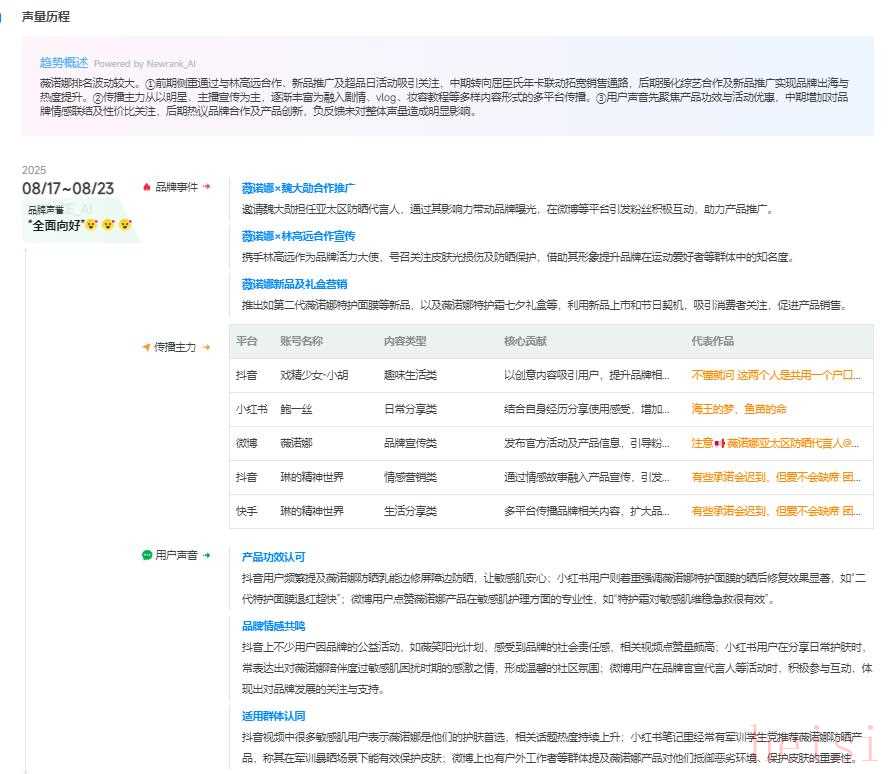Click the 账号名称 column header

(x=301, y=341)
